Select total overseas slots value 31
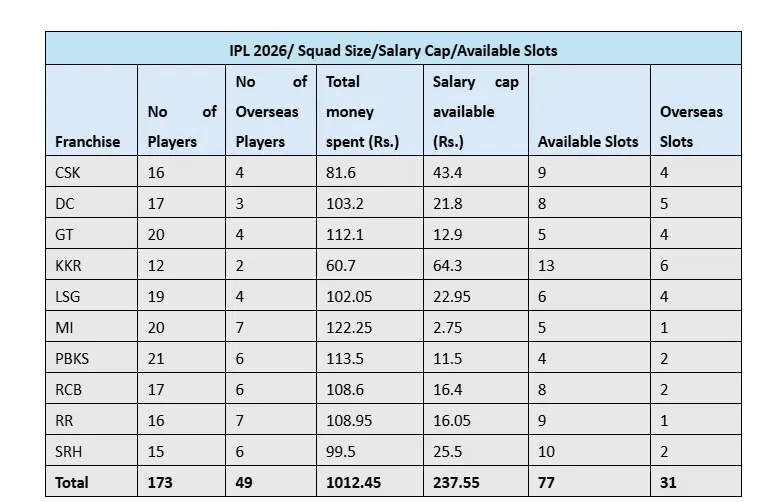The image size is (782, 502). pos(668,482)
